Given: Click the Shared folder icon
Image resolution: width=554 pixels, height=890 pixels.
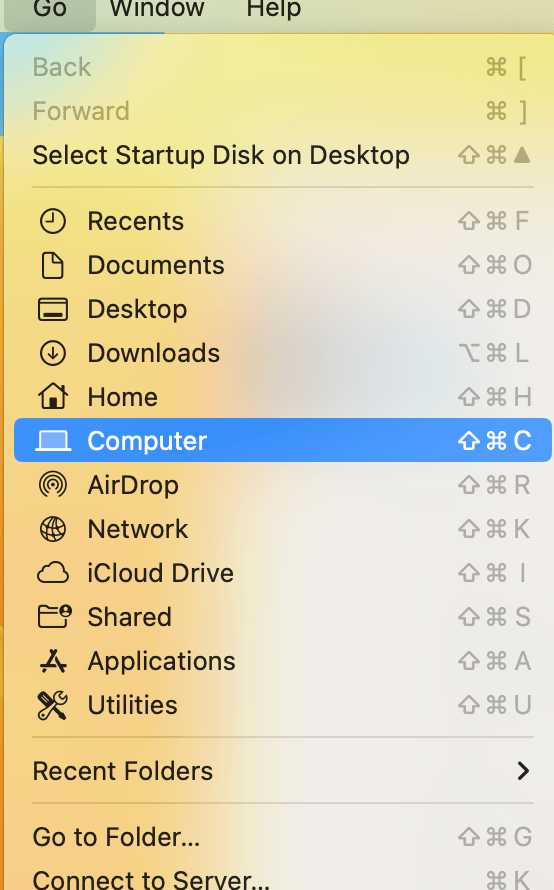Looking at the screenshot, I should [x=54, y=616].
